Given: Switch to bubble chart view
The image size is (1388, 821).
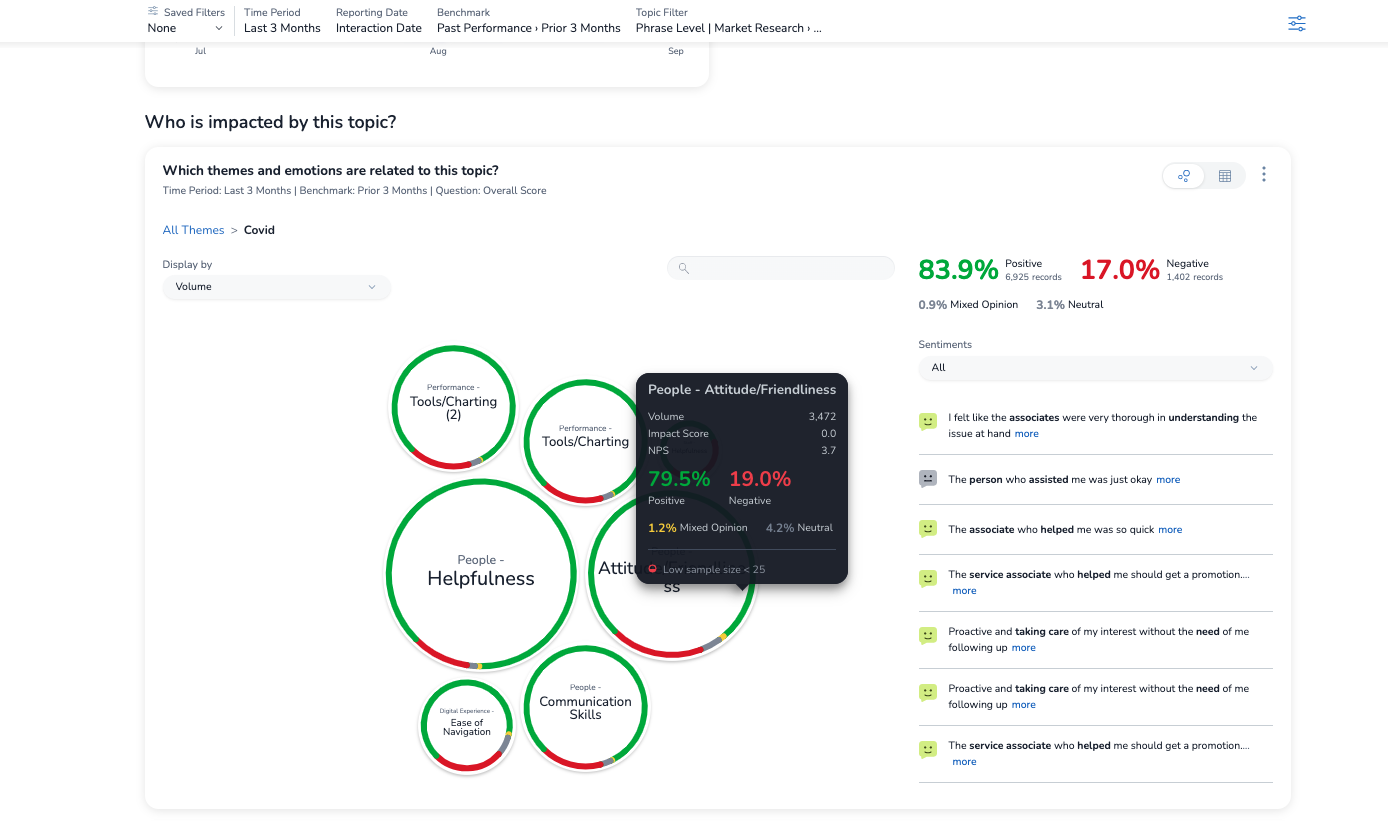Looking at the screenshot, I should (x=1184, y=176).
